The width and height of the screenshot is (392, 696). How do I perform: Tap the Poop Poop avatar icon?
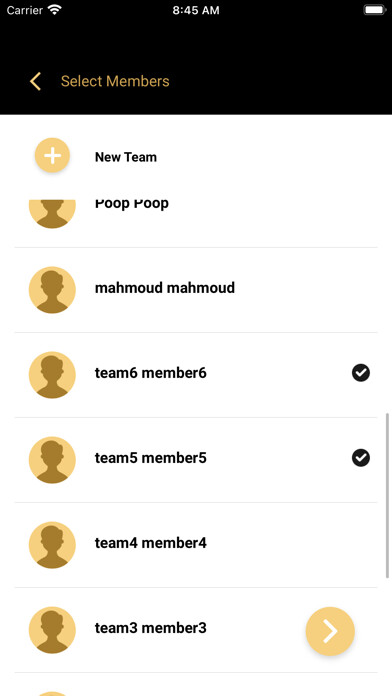pos(52,214)
